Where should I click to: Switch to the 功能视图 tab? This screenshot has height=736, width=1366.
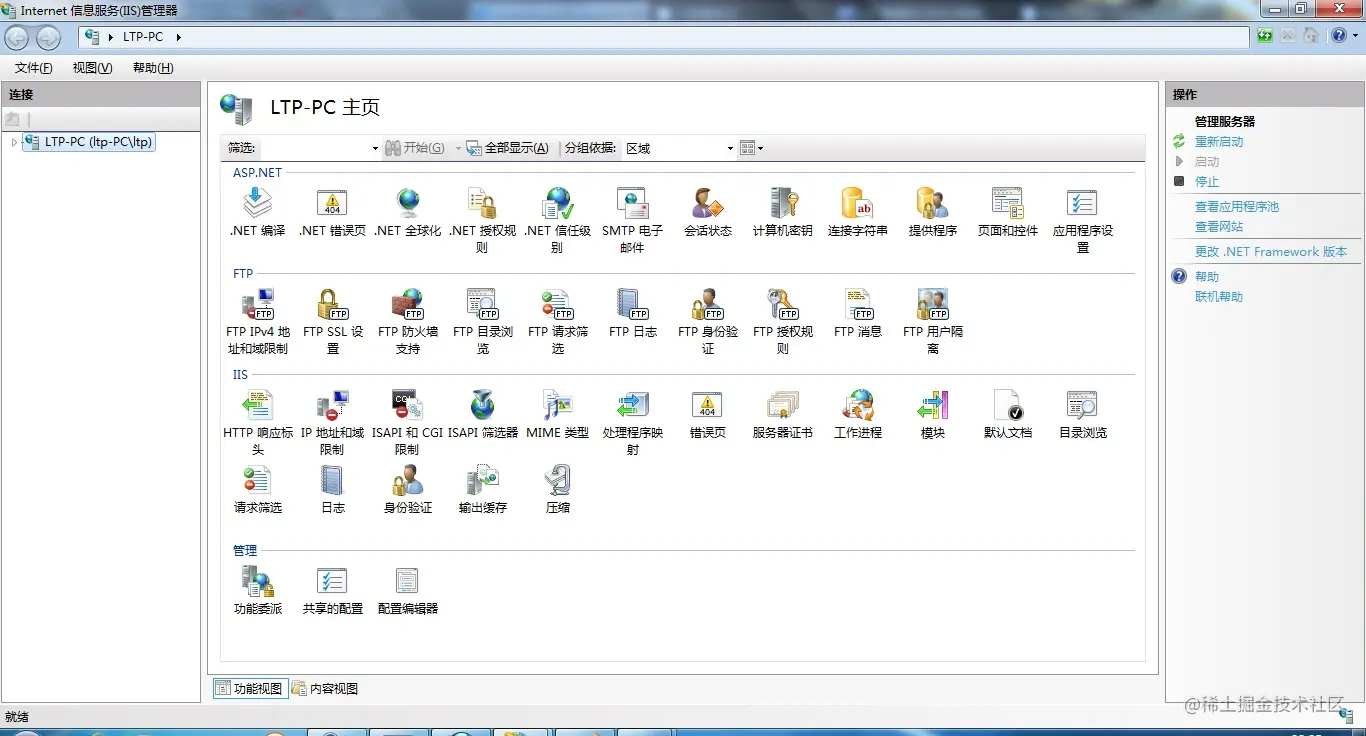click(x=251, y=688)
